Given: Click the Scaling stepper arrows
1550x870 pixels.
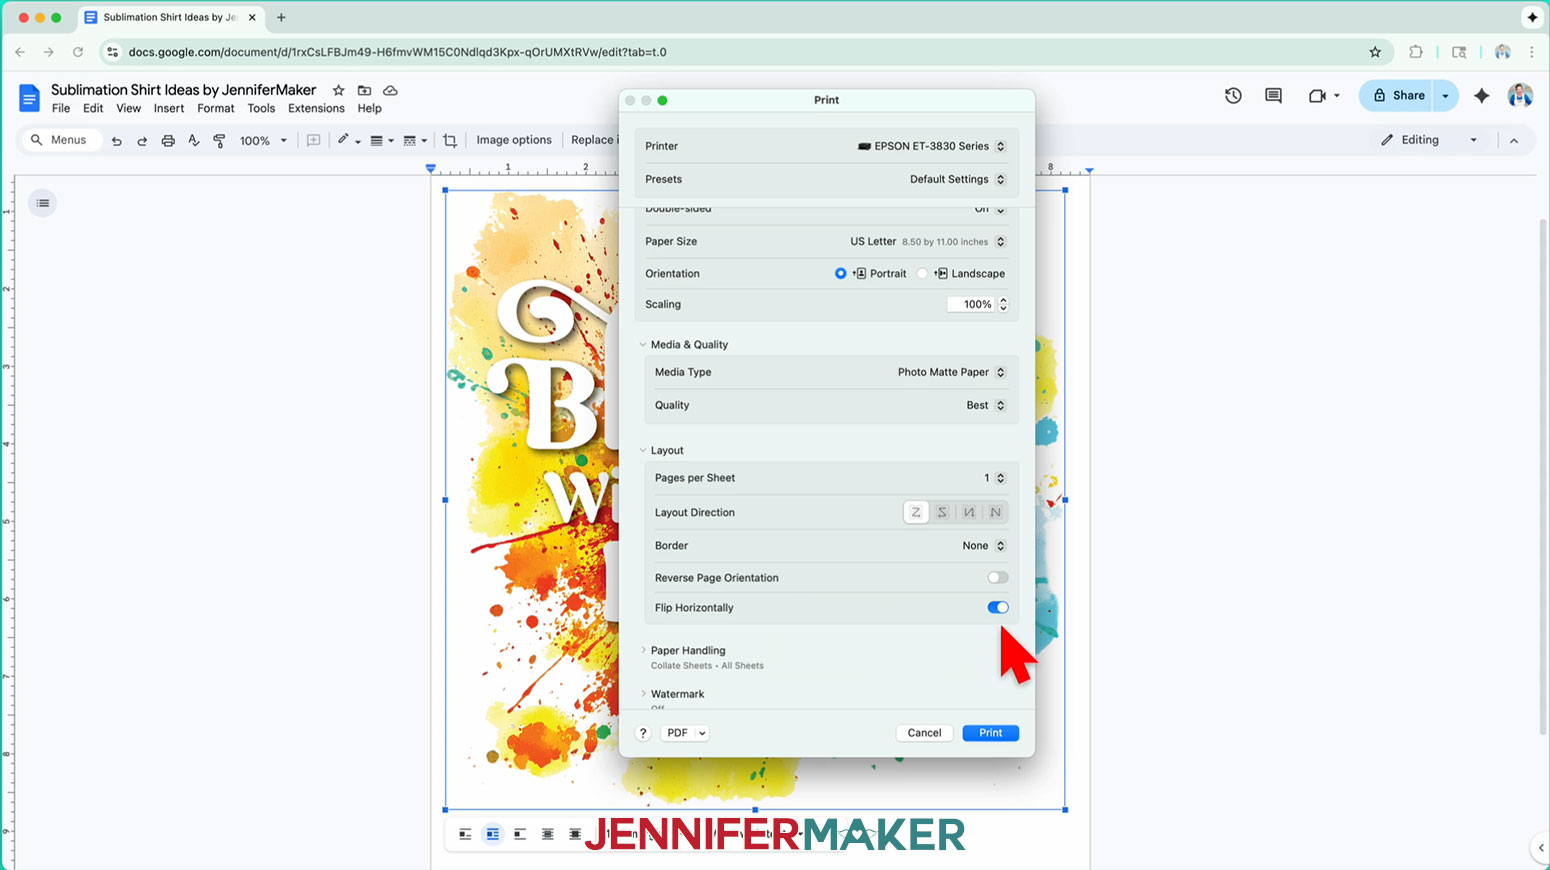Looking at the screenshot, I should [x=1003, y=305].
